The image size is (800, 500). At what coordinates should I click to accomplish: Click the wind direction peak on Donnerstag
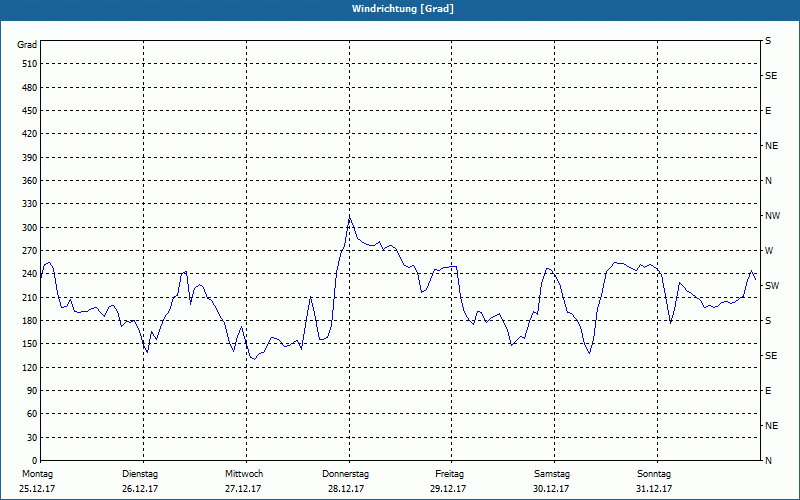(x=349, y=217)
